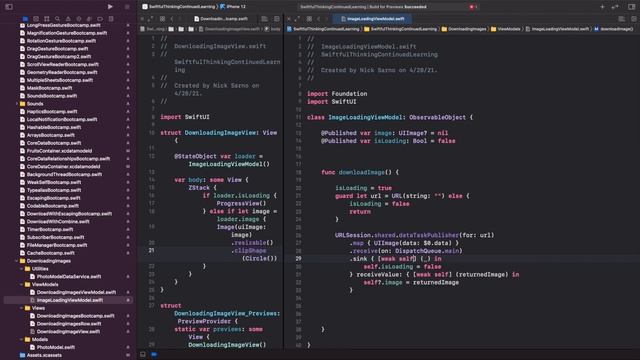The image size is (640, 360).
Task: Go back in left editor history
Action: click(x=172, y=19)
